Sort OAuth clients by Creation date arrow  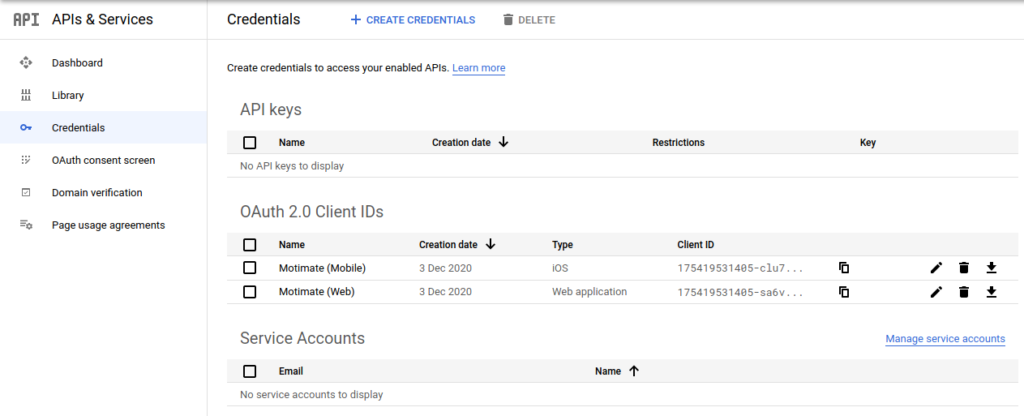490,244
